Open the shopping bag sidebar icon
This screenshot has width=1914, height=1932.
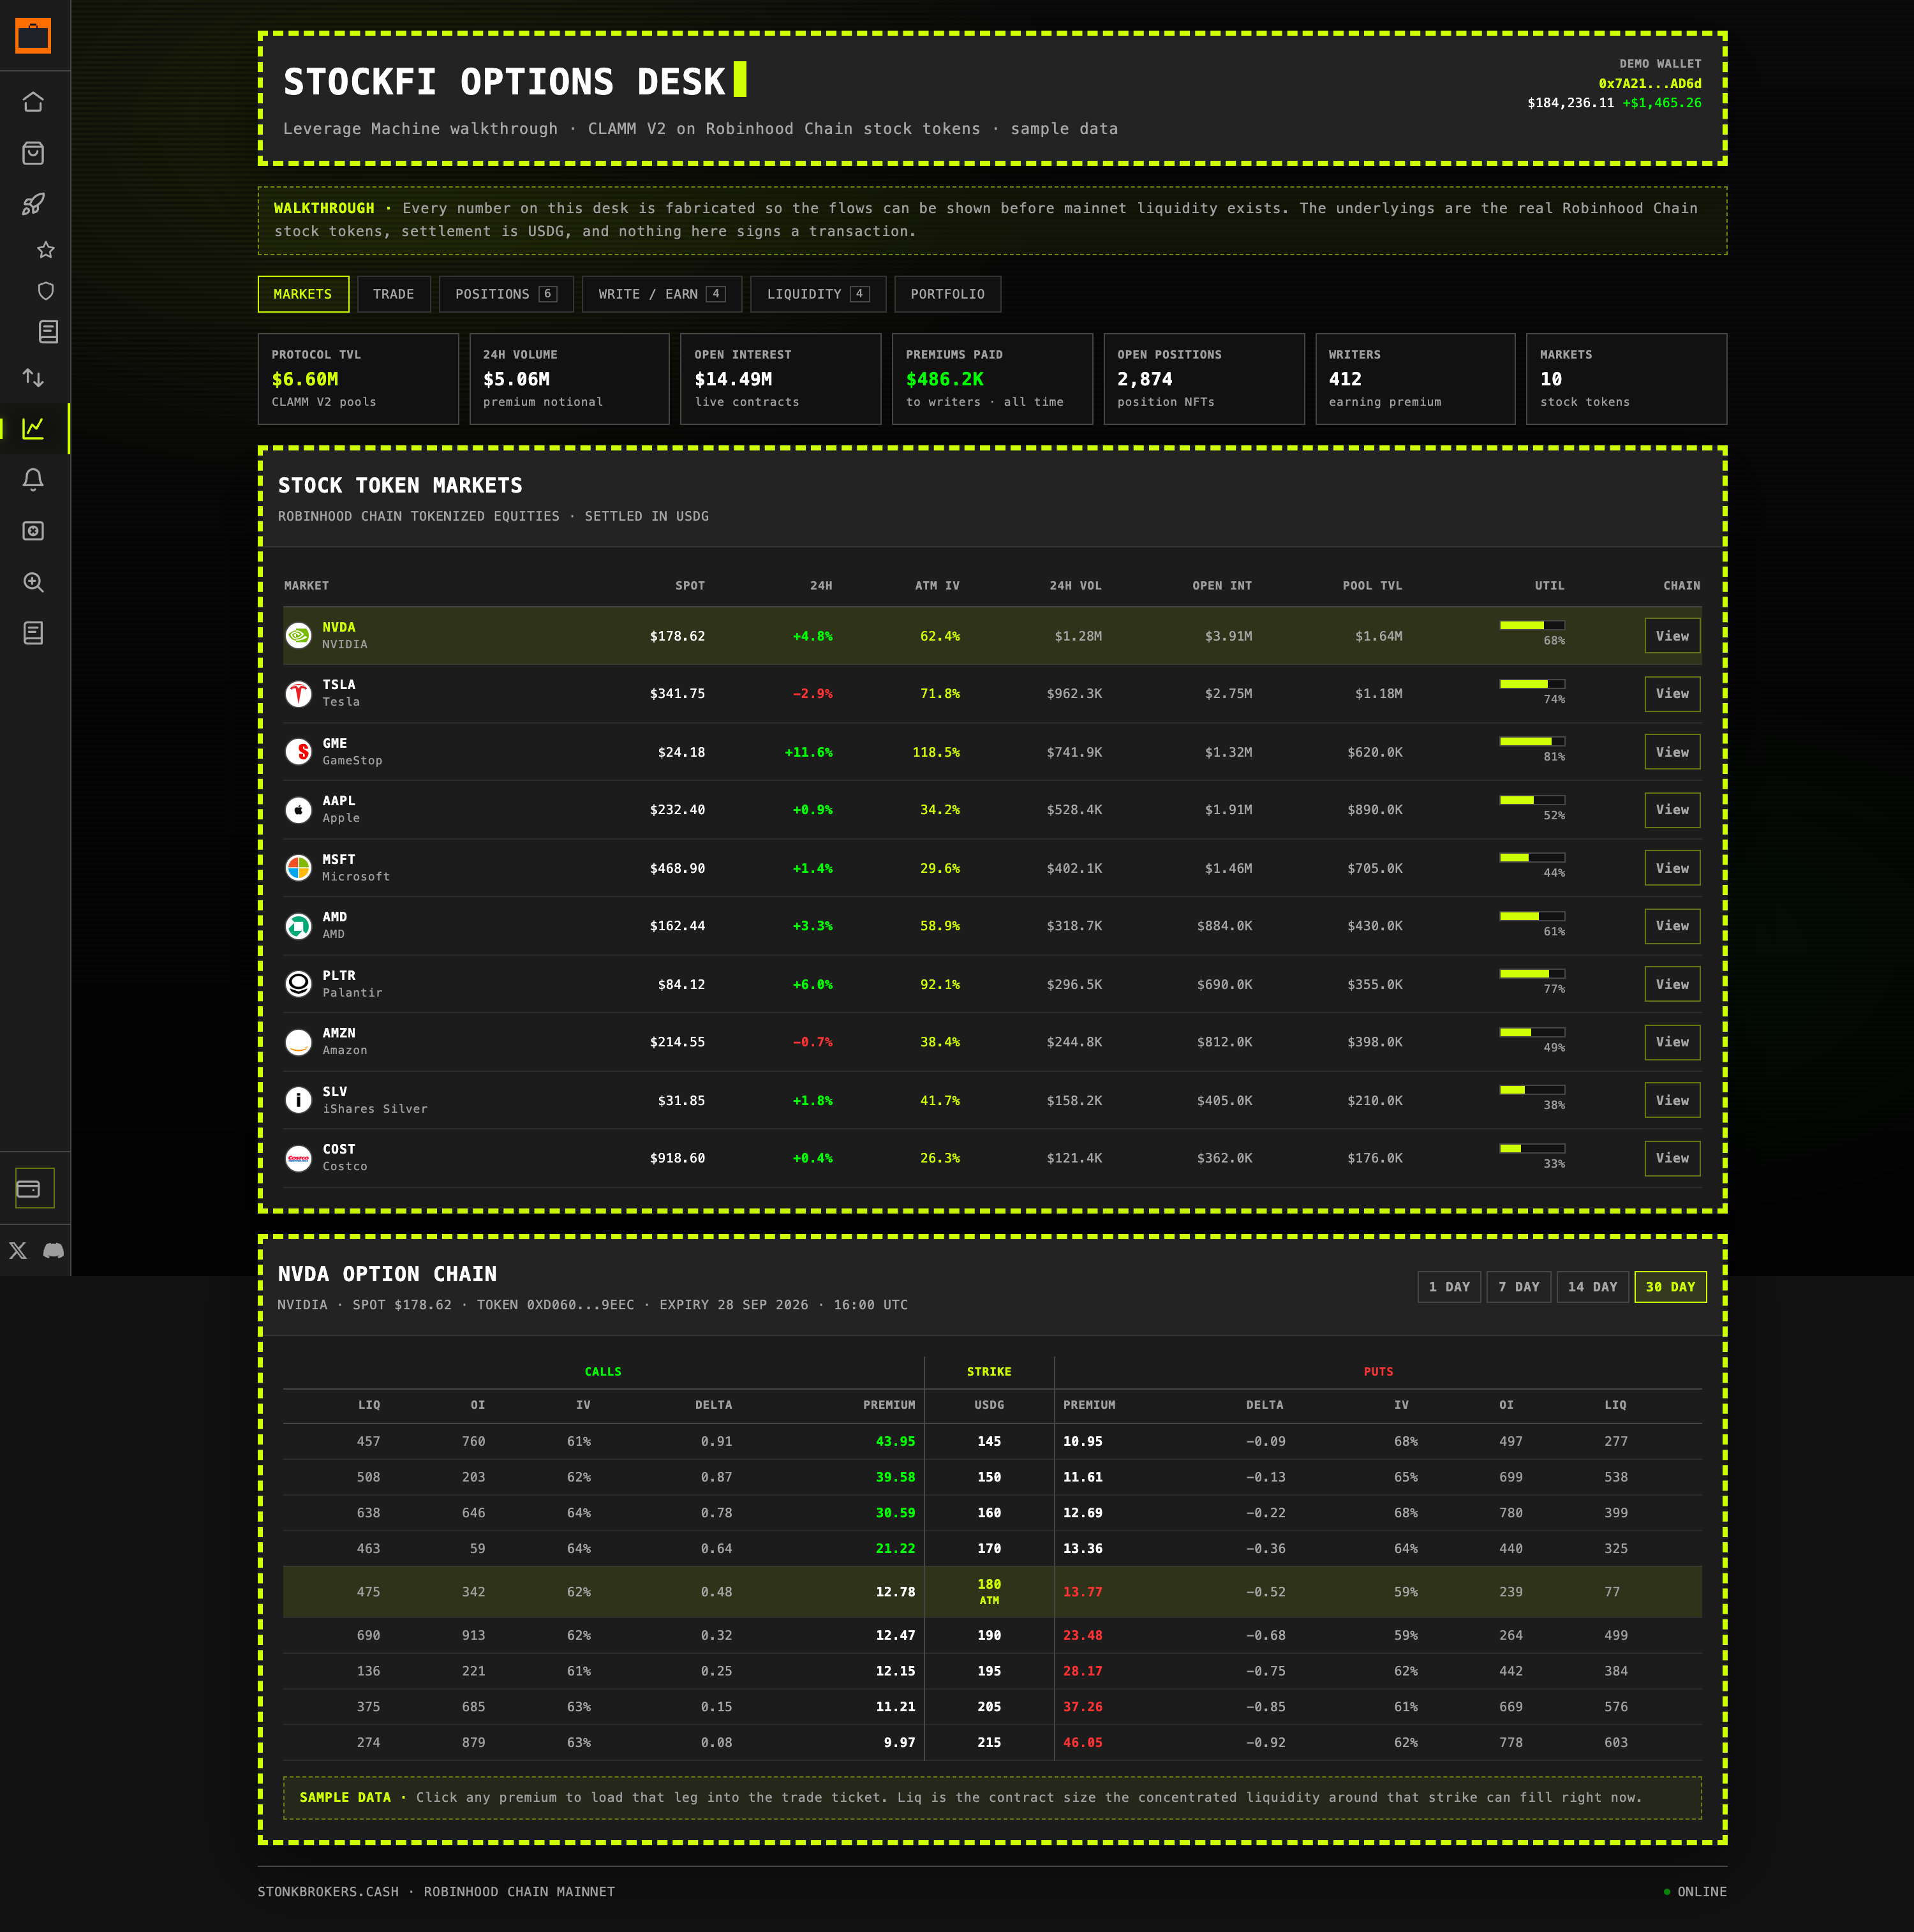click(33, 153)
